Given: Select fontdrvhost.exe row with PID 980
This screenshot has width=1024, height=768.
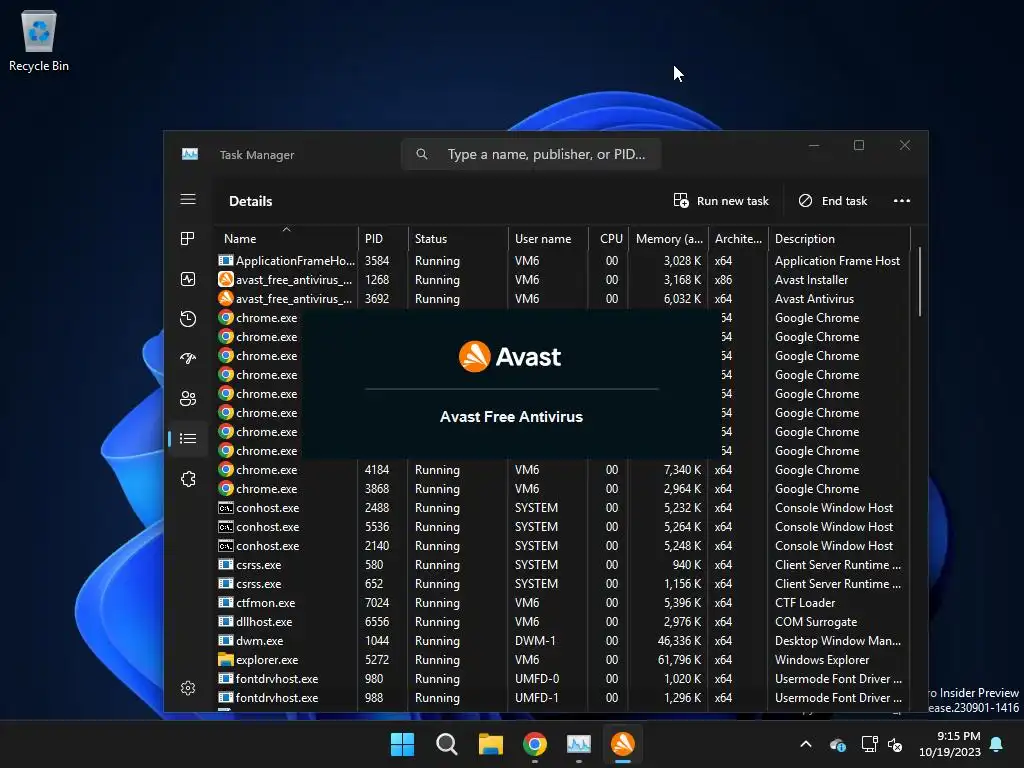Looking at the screenshot, I should click(x=562, y=679).
